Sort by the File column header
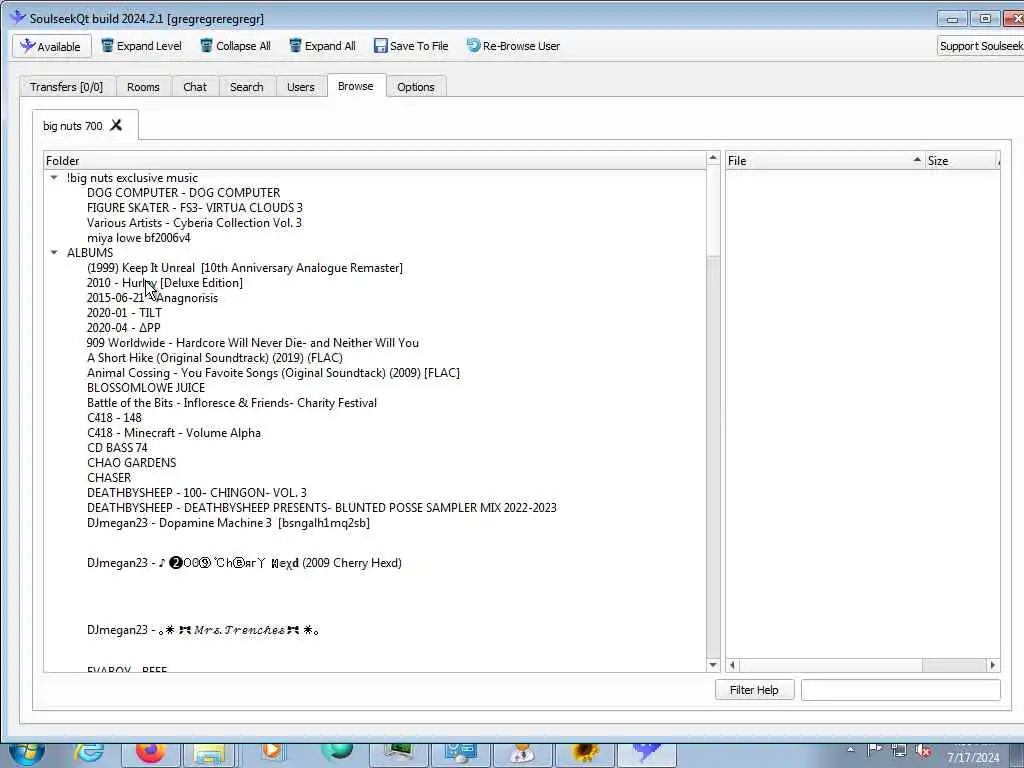This screenshot has height=768, width=1024. [825, 161]
